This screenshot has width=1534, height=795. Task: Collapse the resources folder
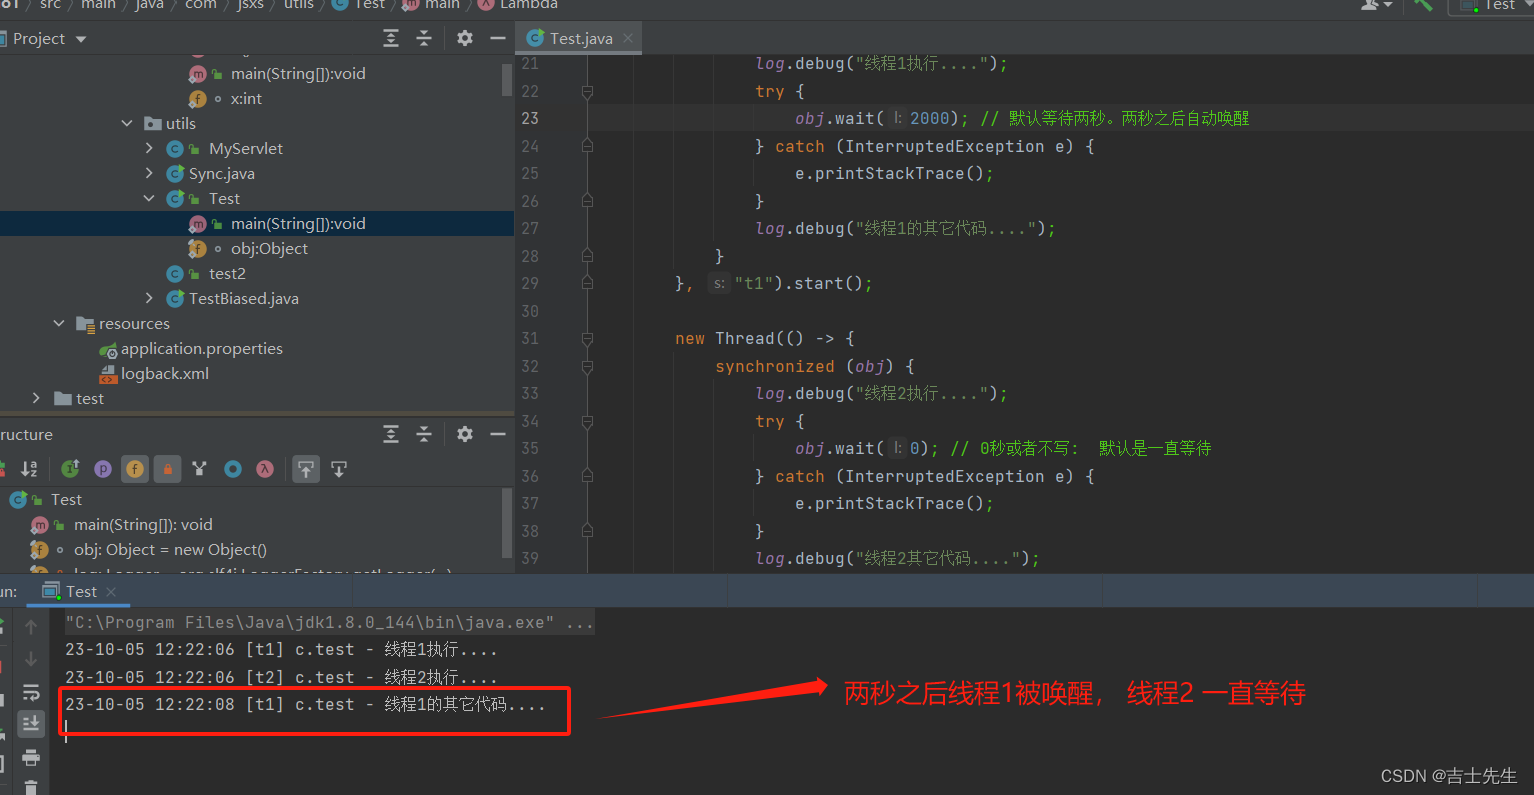(x=59, y=324)
